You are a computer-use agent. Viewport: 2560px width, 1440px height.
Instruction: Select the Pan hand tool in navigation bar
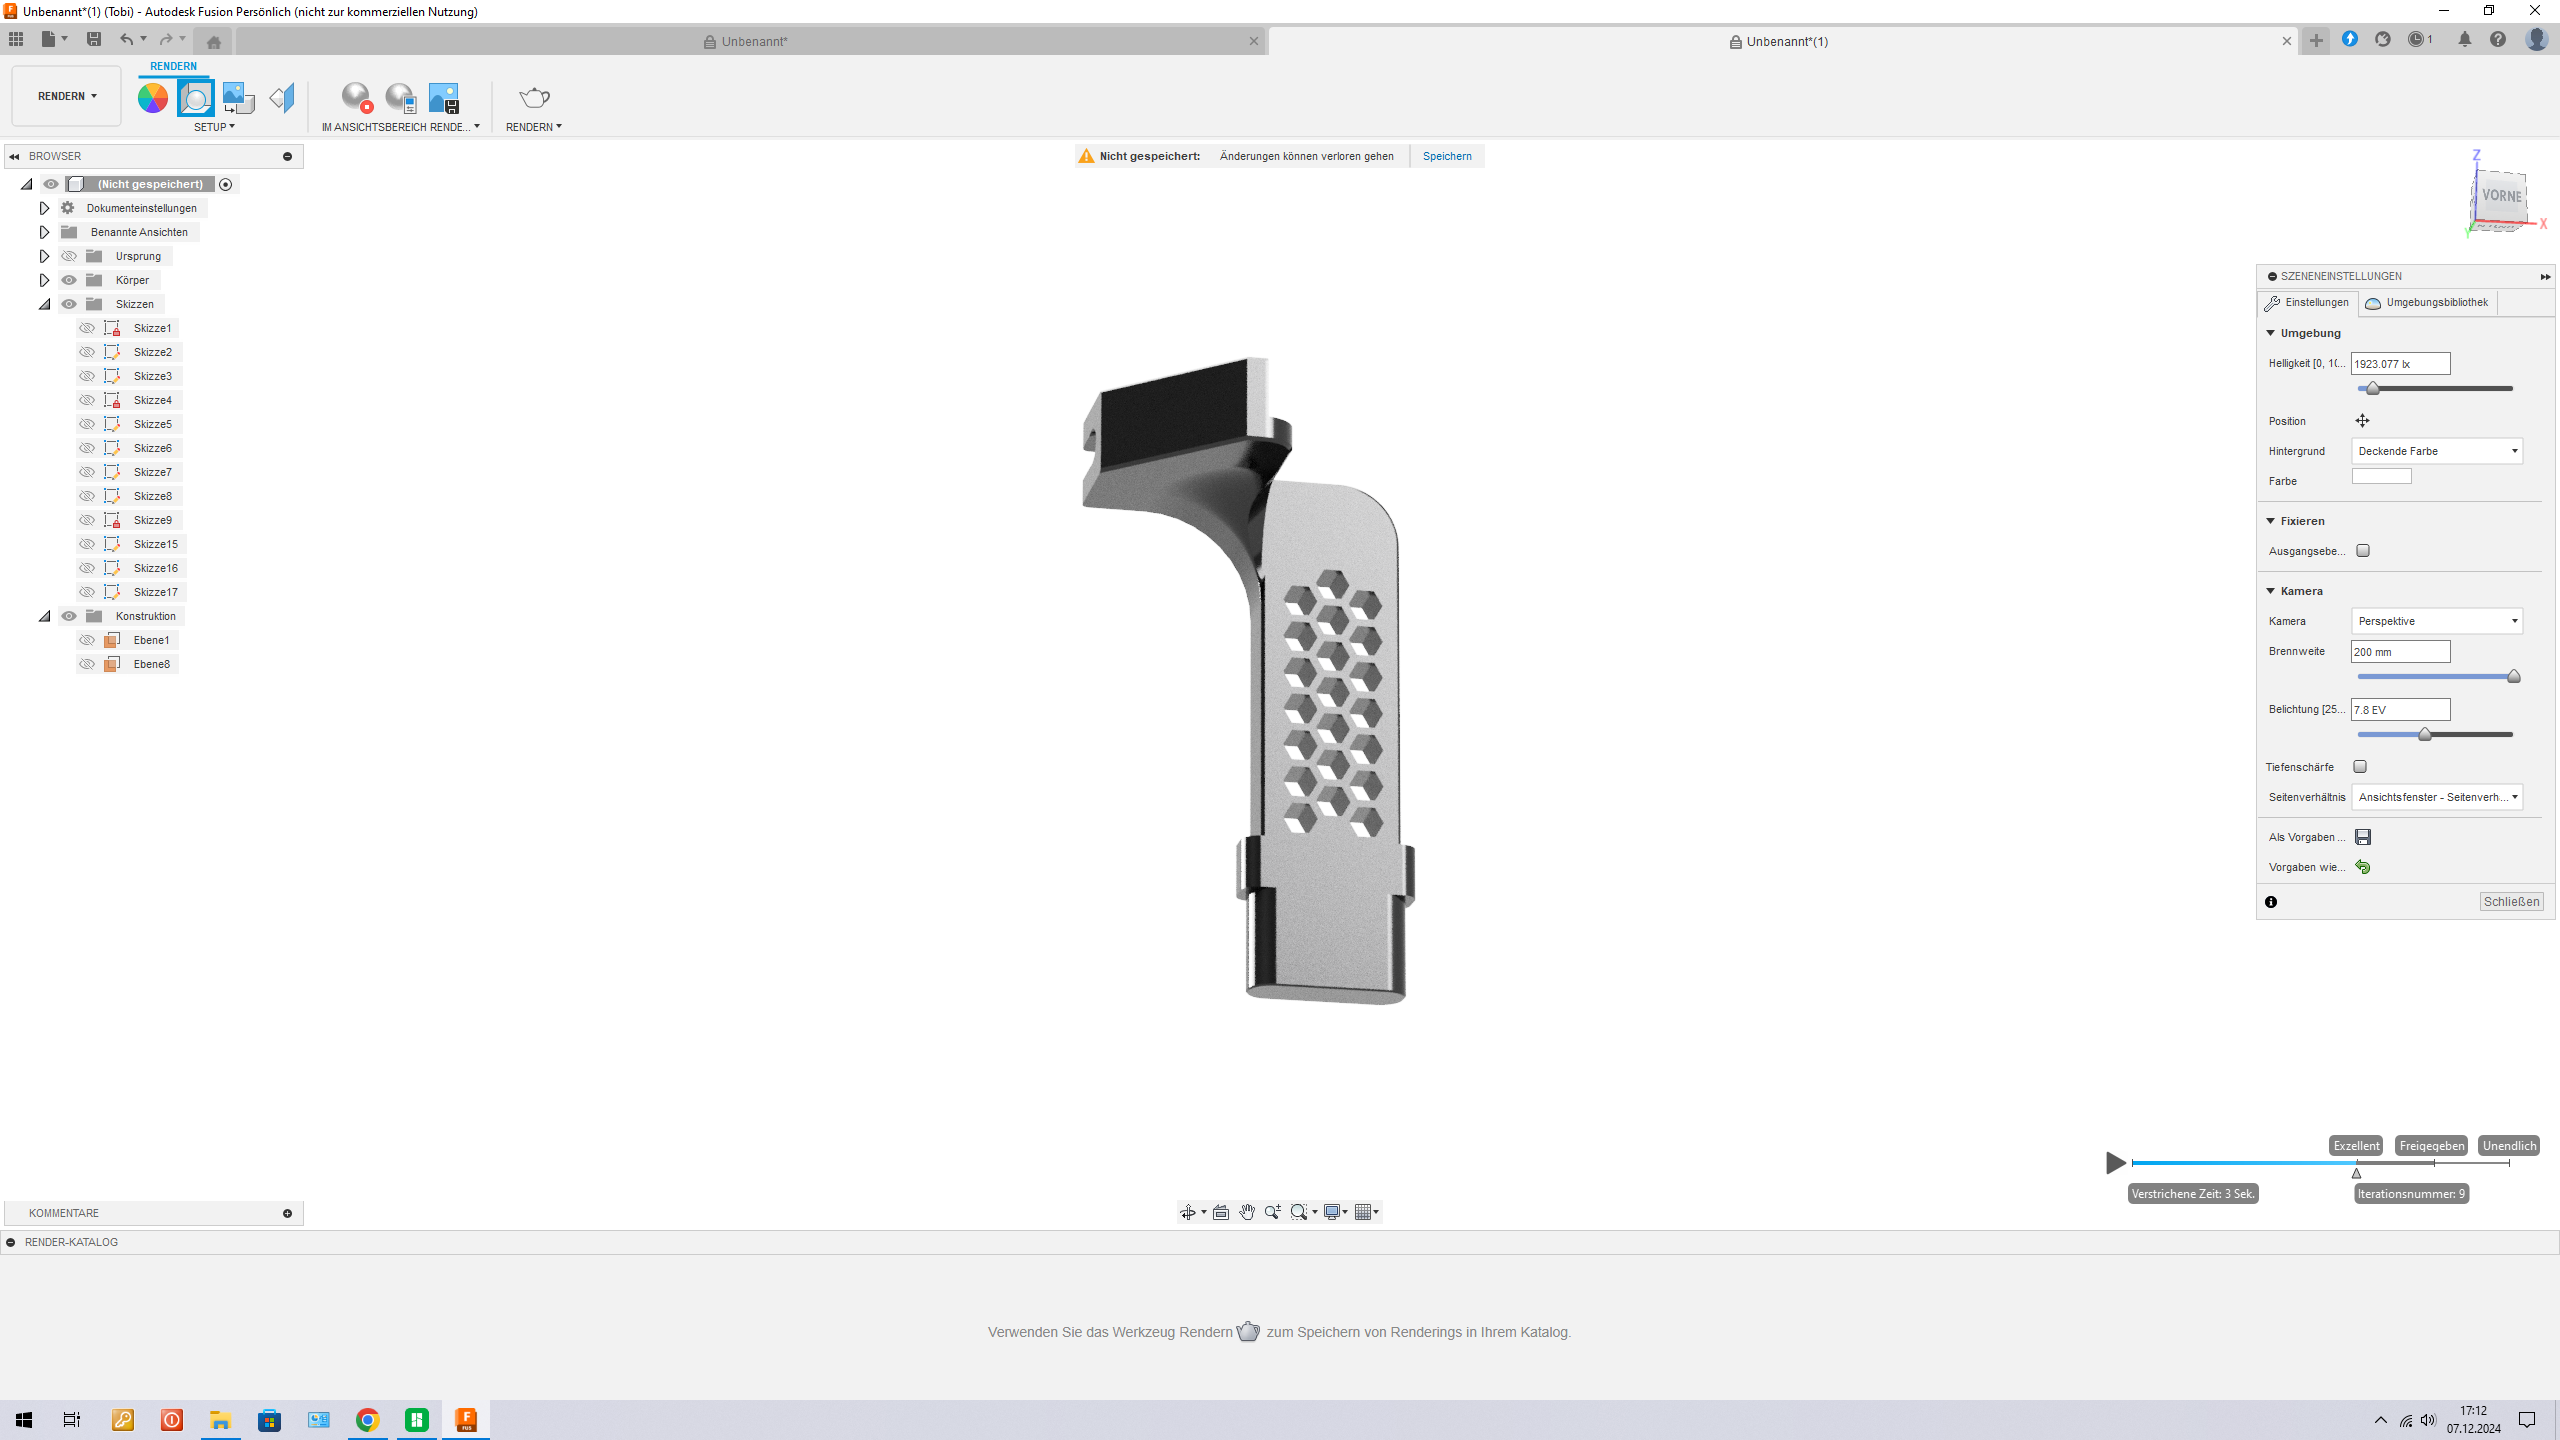click(1246, 1211)
